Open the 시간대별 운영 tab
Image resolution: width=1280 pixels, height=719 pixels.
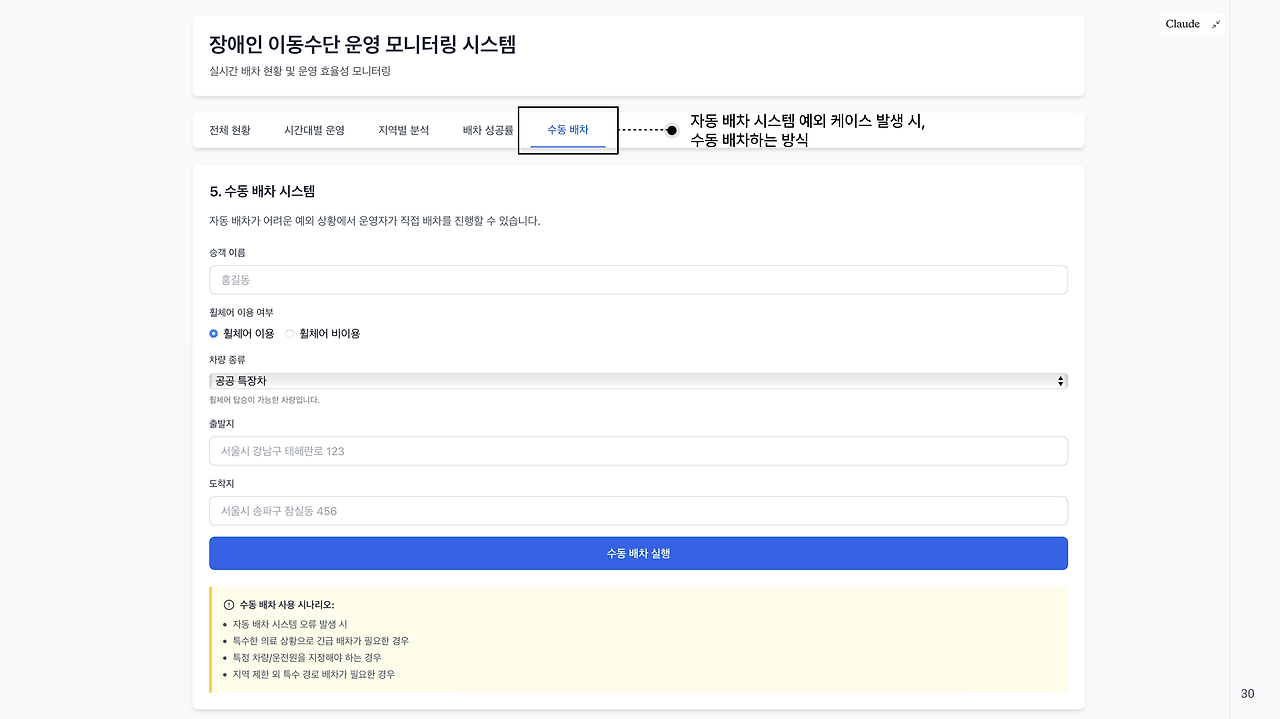(x=315, y=130)
